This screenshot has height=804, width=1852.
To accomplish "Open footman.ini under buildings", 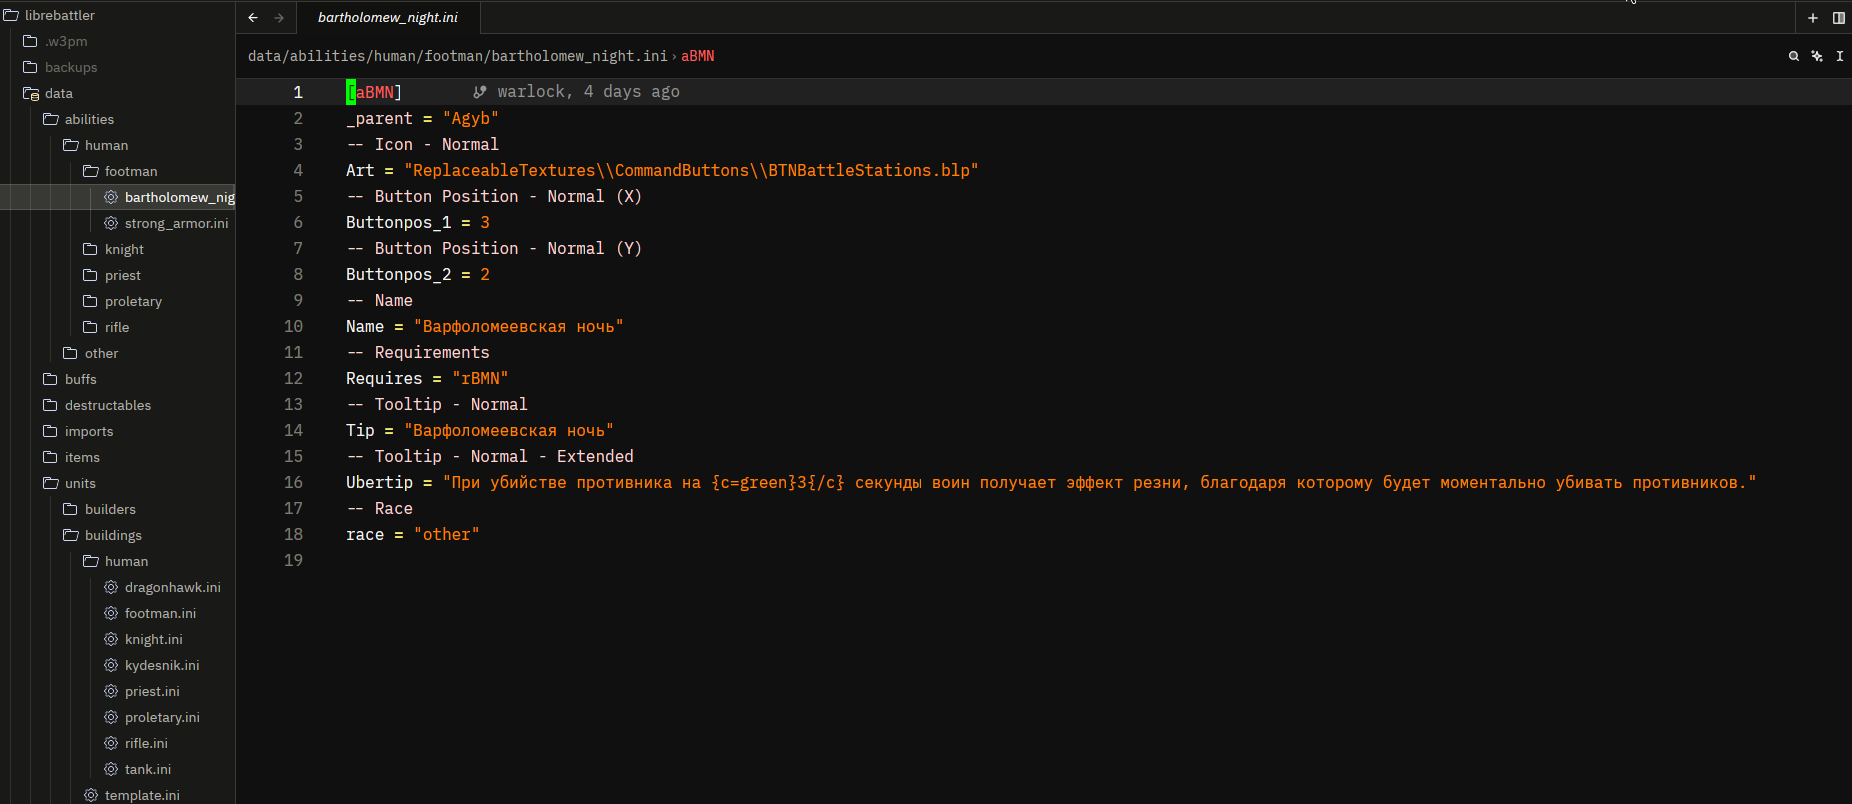I will (x=160, y=613).
